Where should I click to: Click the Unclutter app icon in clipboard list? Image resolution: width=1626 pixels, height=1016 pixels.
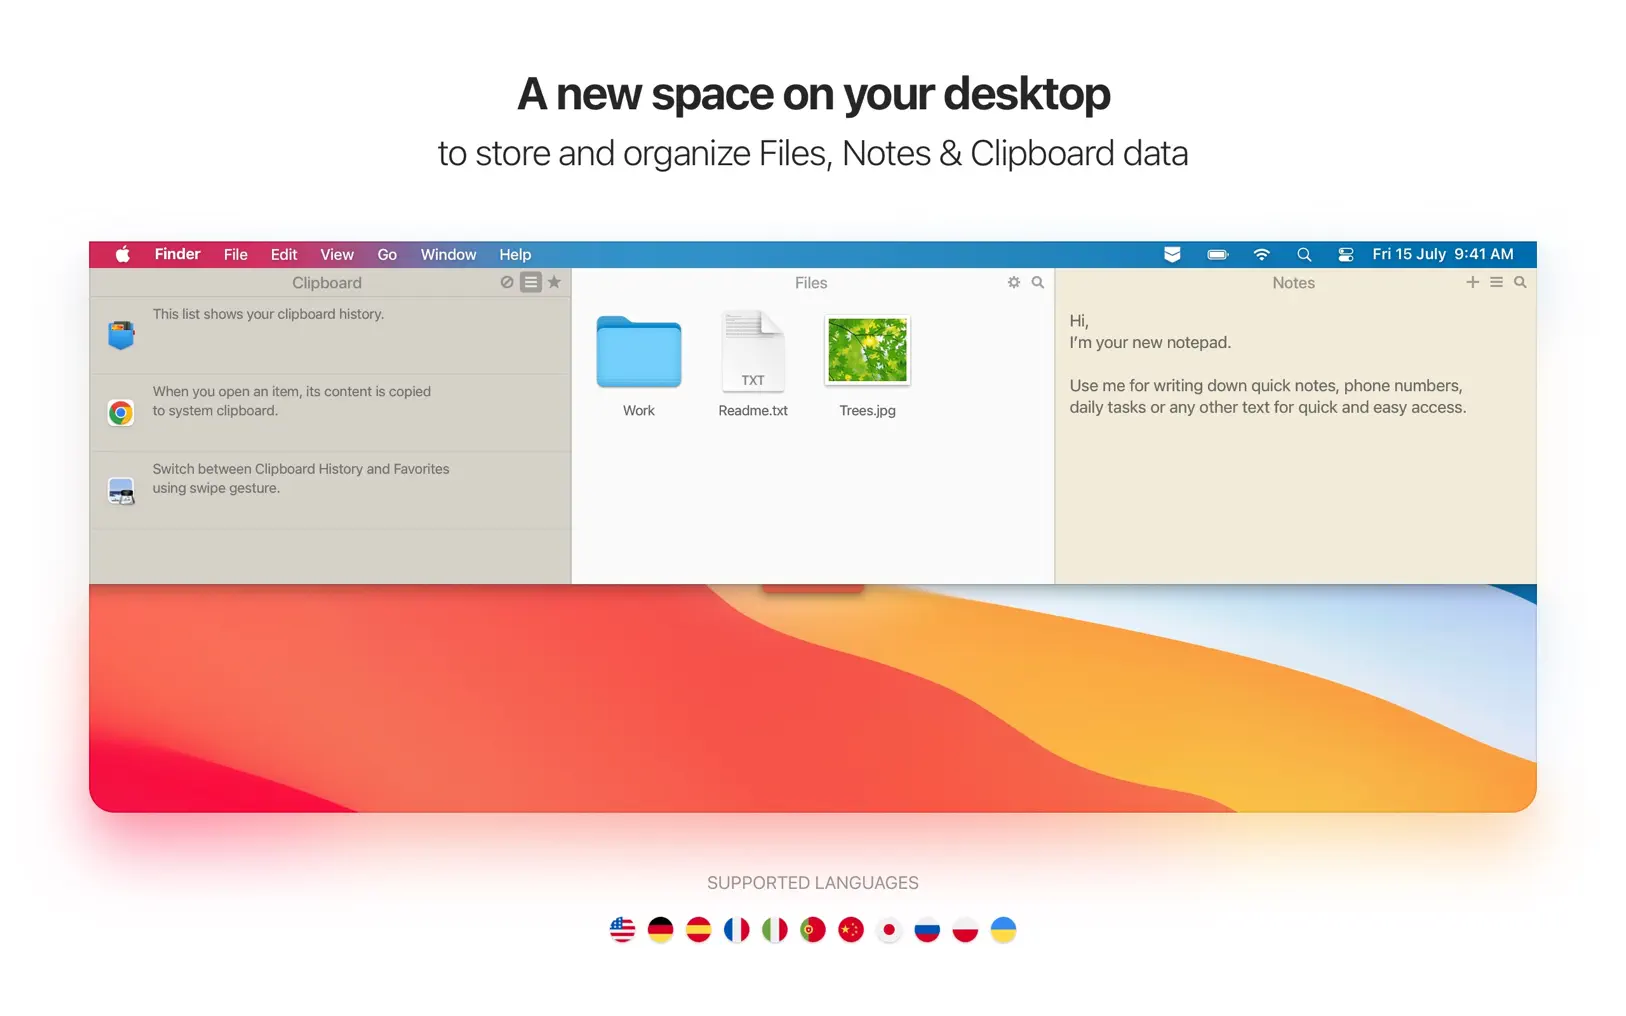[x=121, y=335]
